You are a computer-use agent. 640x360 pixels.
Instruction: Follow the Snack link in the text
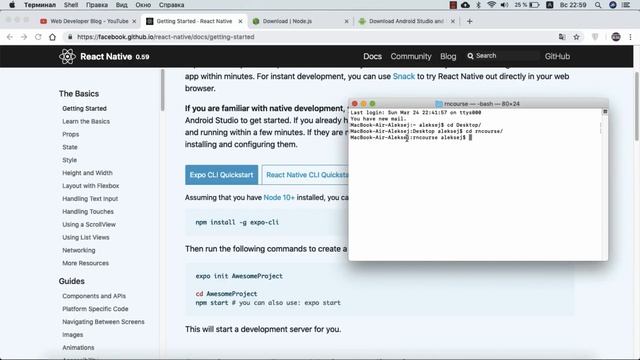(x=403, y=76)
